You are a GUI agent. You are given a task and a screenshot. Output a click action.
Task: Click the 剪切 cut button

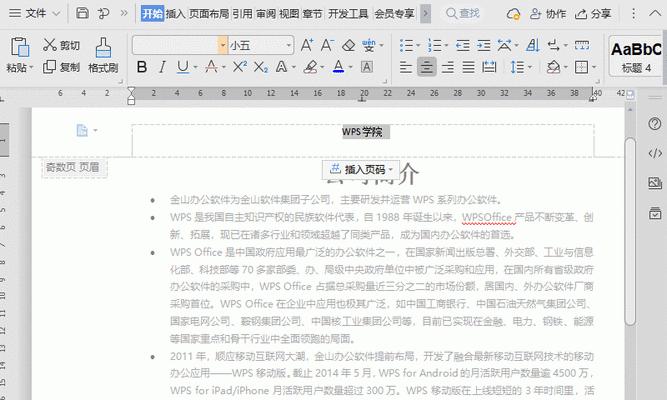[62, 45]
